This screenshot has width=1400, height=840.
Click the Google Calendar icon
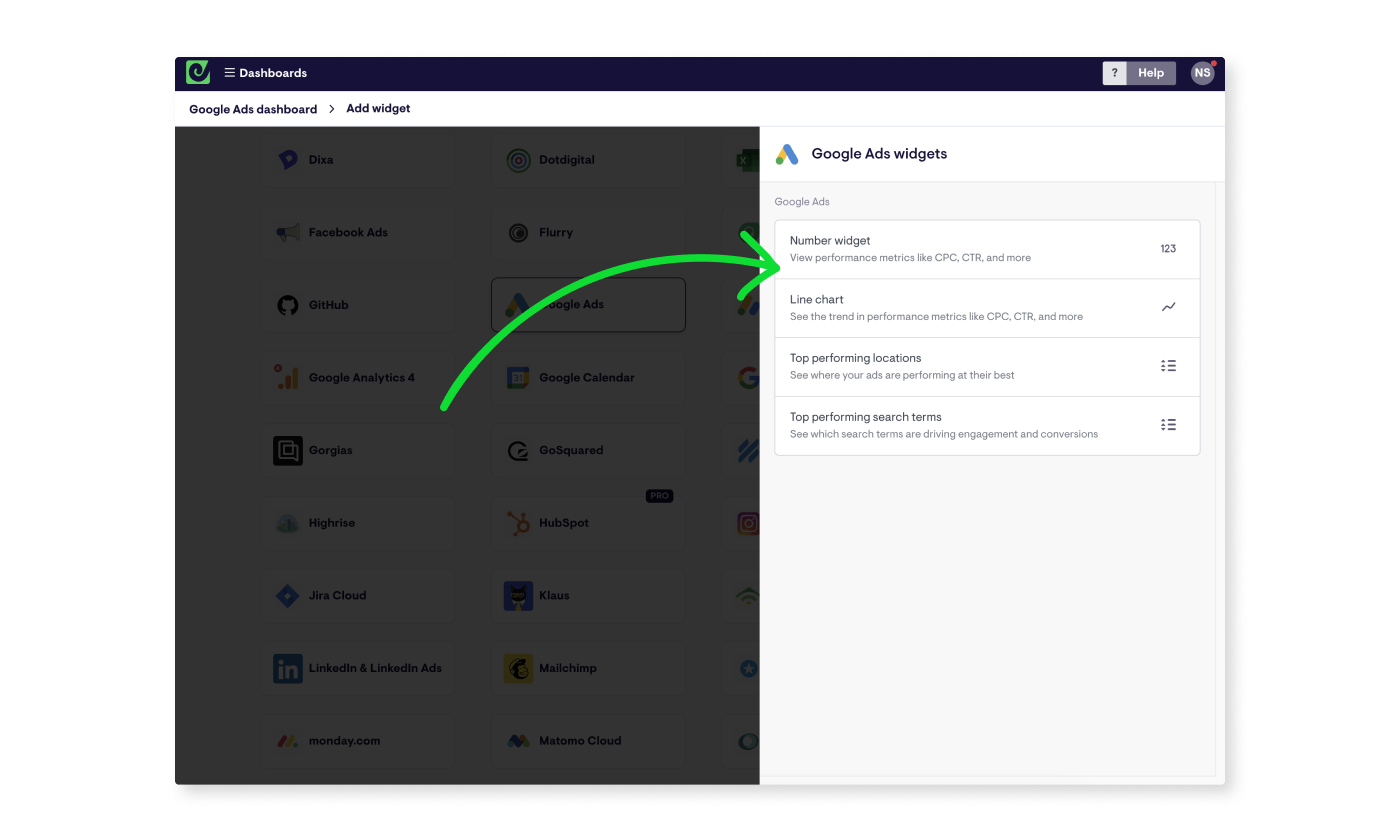click(x=518, y=378)
